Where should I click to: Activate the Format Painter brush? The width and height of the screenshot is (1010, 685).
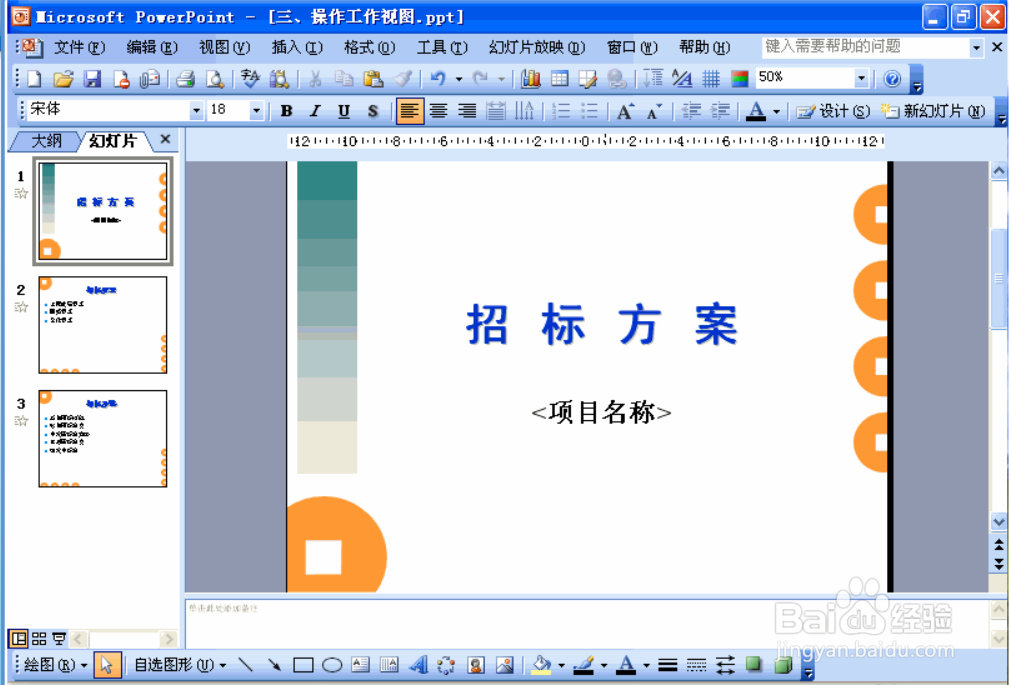(403, 79)
